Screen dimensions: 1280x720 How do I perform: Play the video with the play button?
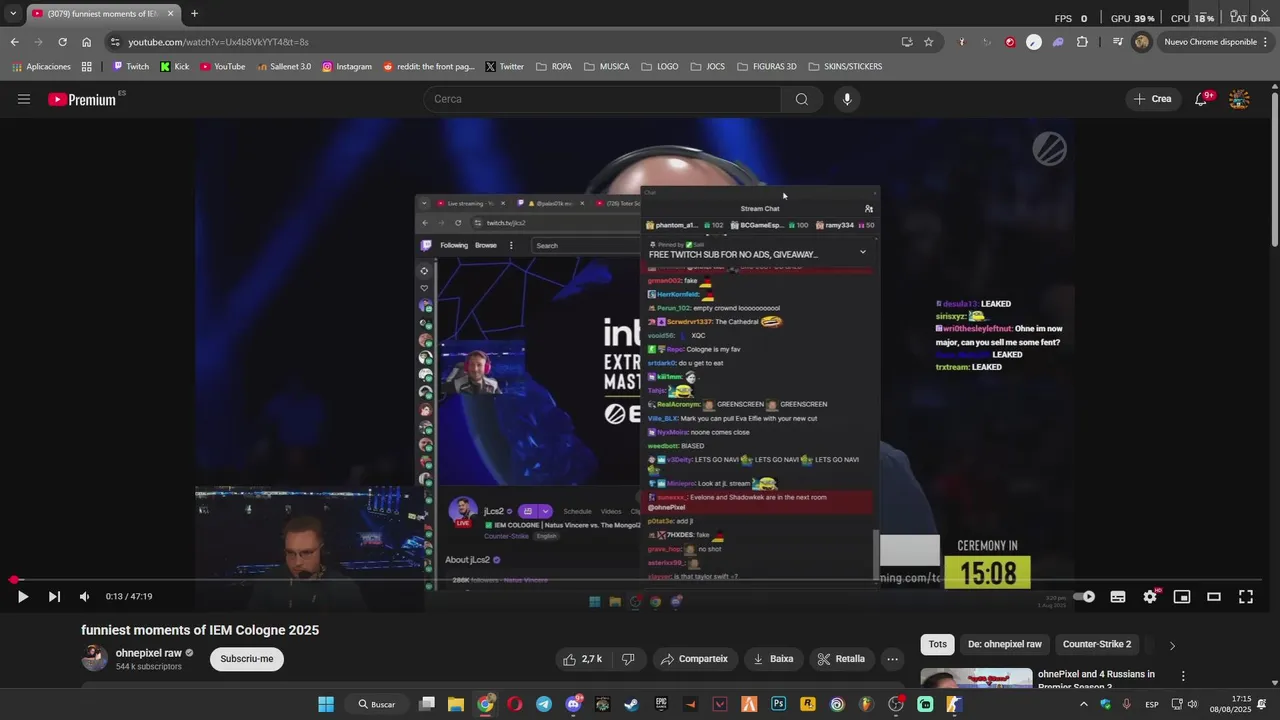pyautogui.click(x=22, y=597)
